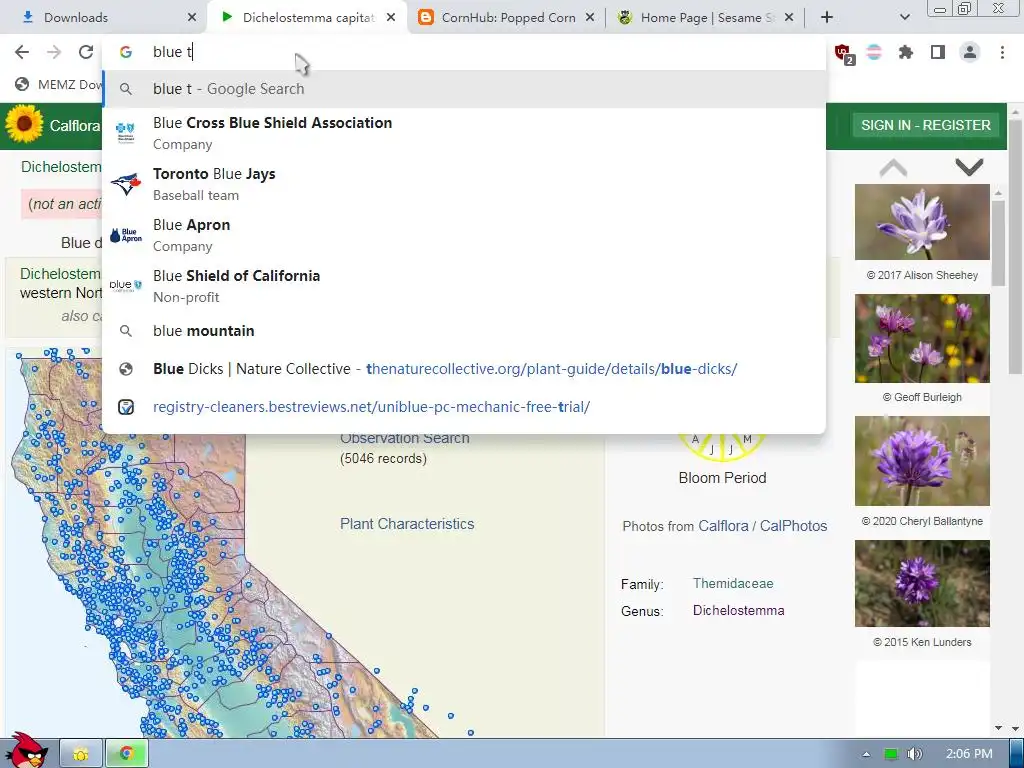Select Toronto Blue Jays suggestion

464,184
